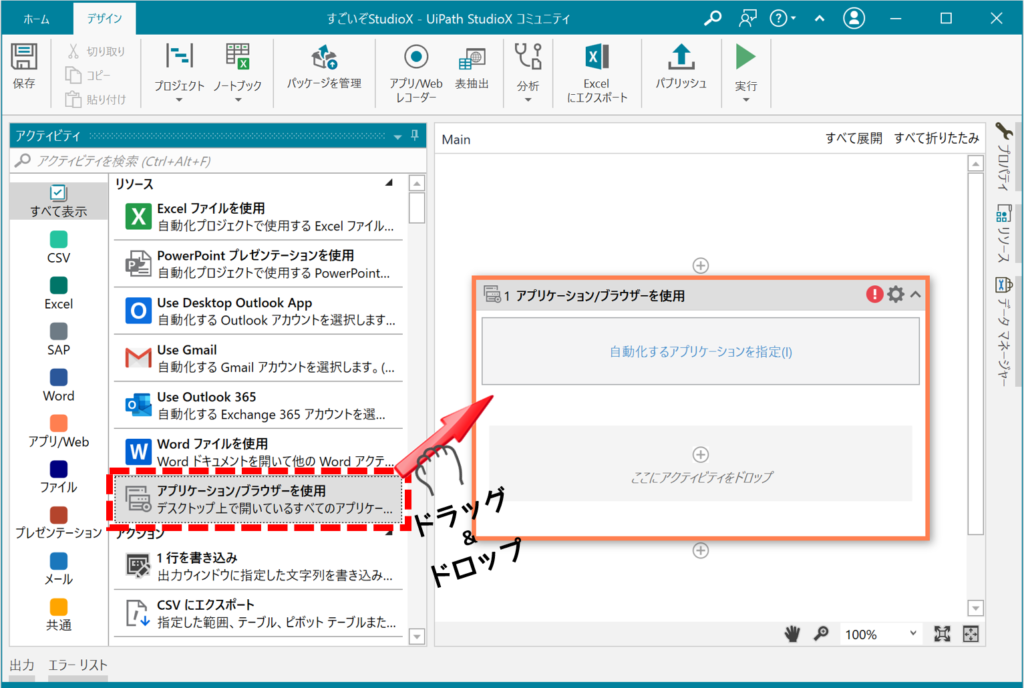Viewport: 1024px width, 688px height.
Task: Open the Output (出力) panel tab
Action: (x=22, y=665)
